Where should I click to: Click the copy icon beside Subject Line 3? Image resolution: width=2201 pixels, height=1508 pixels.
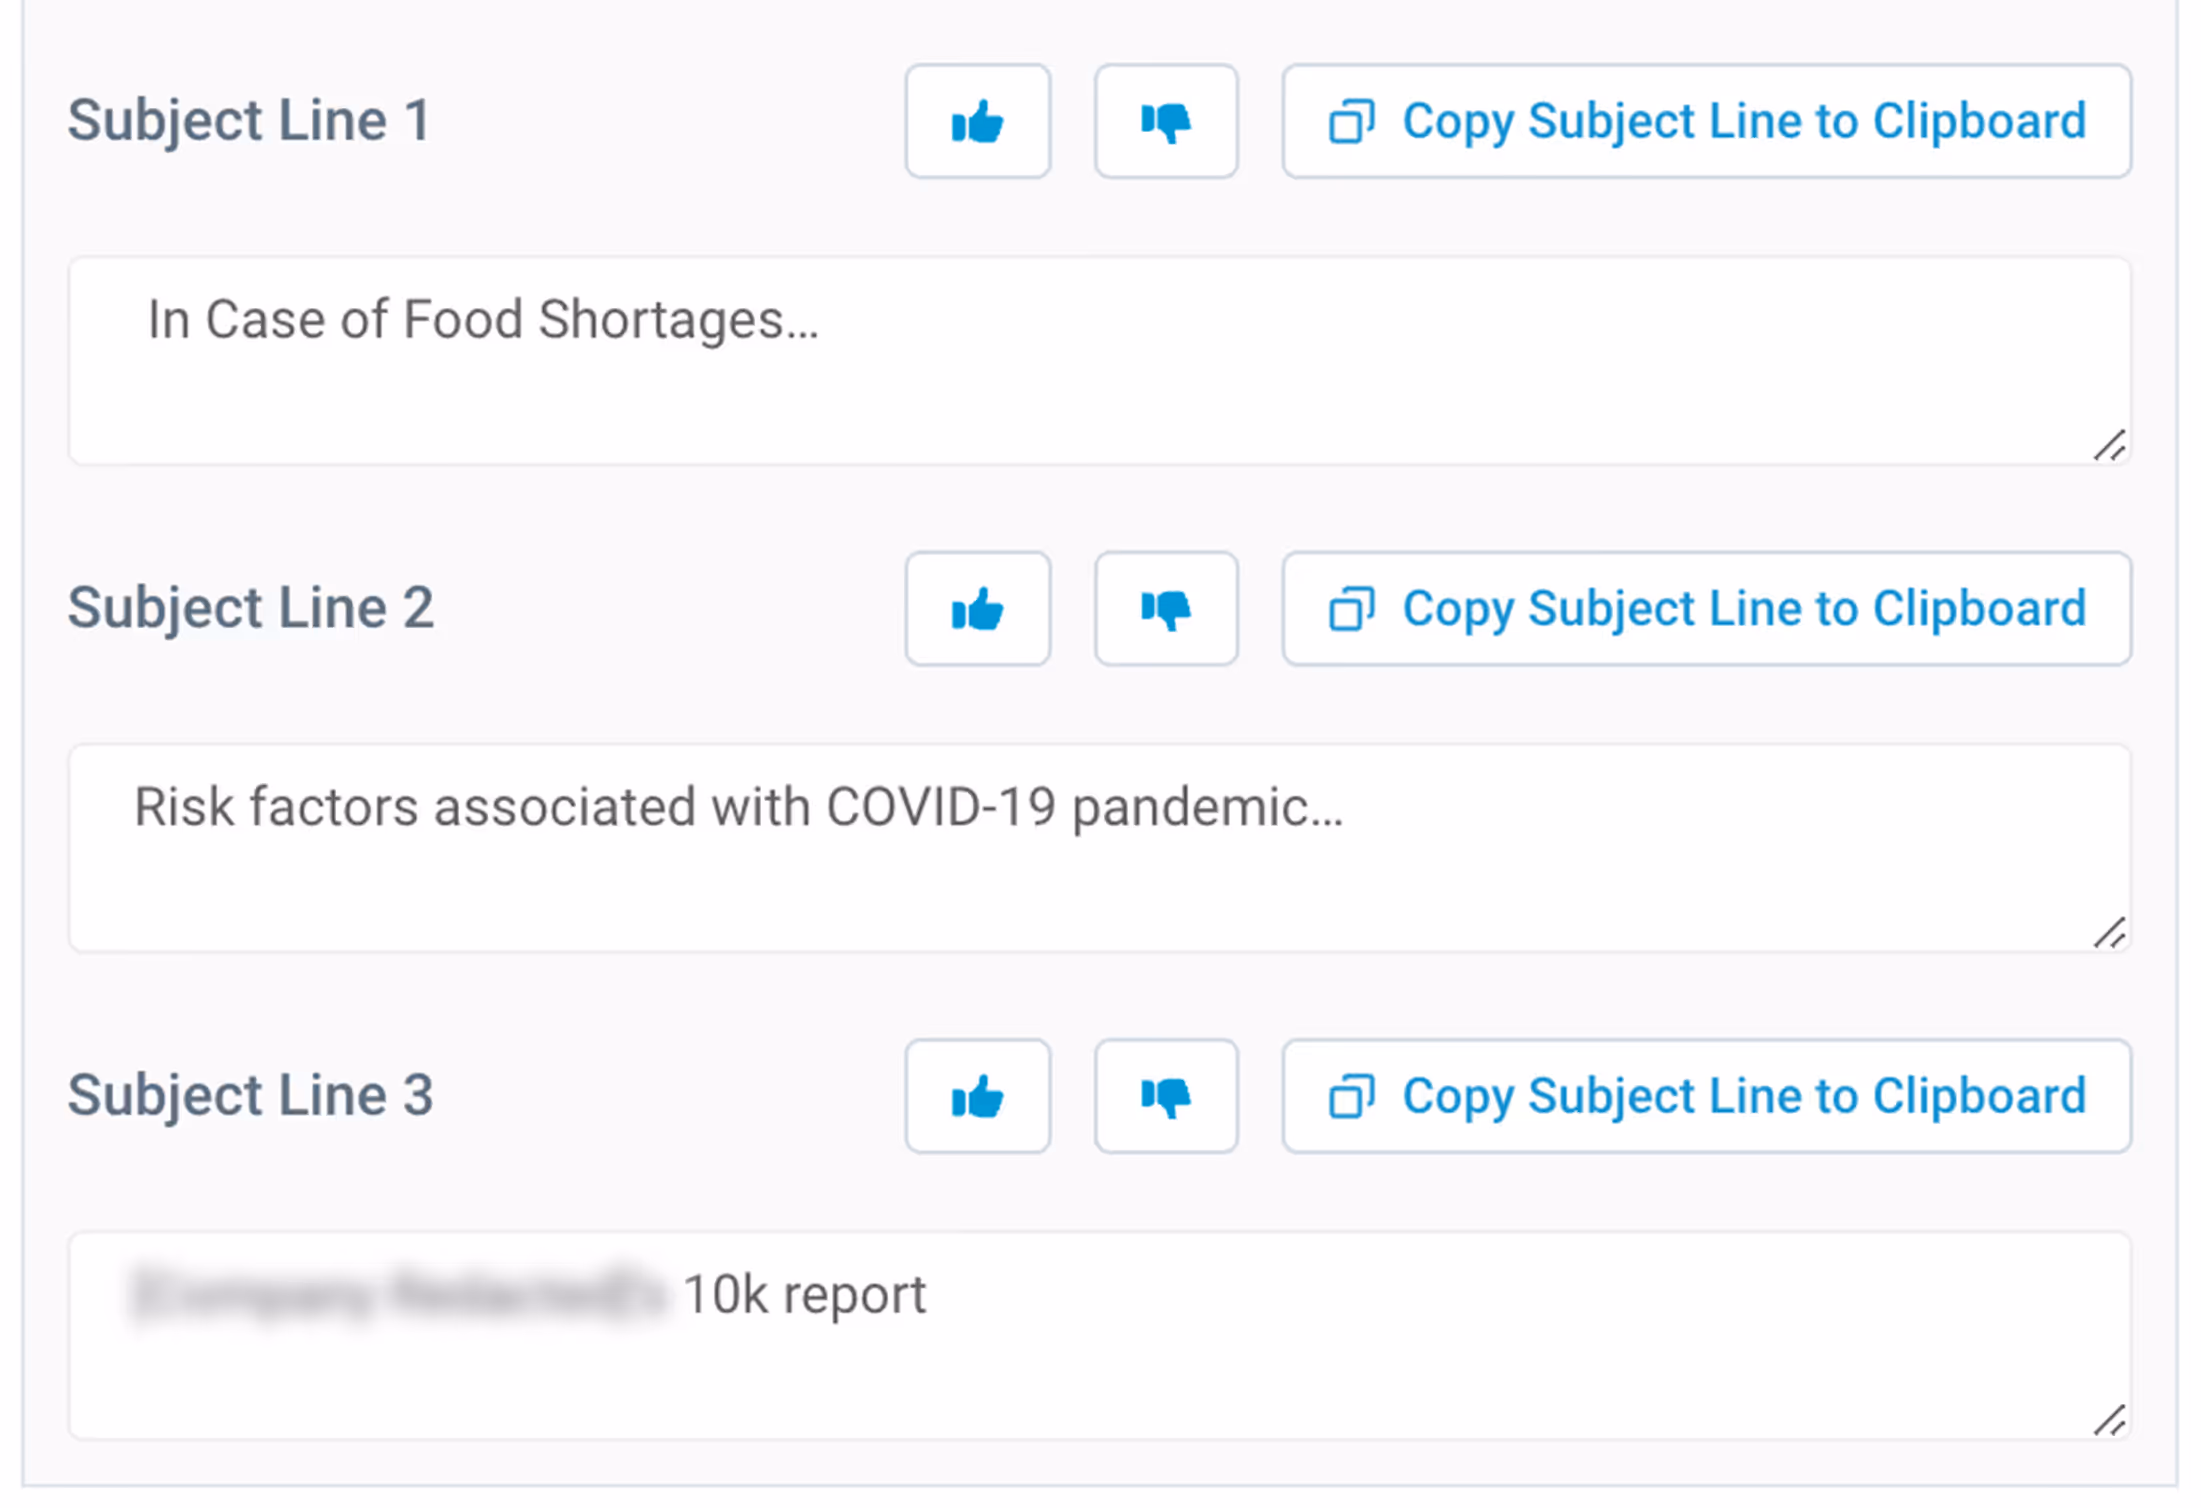1352,1096
